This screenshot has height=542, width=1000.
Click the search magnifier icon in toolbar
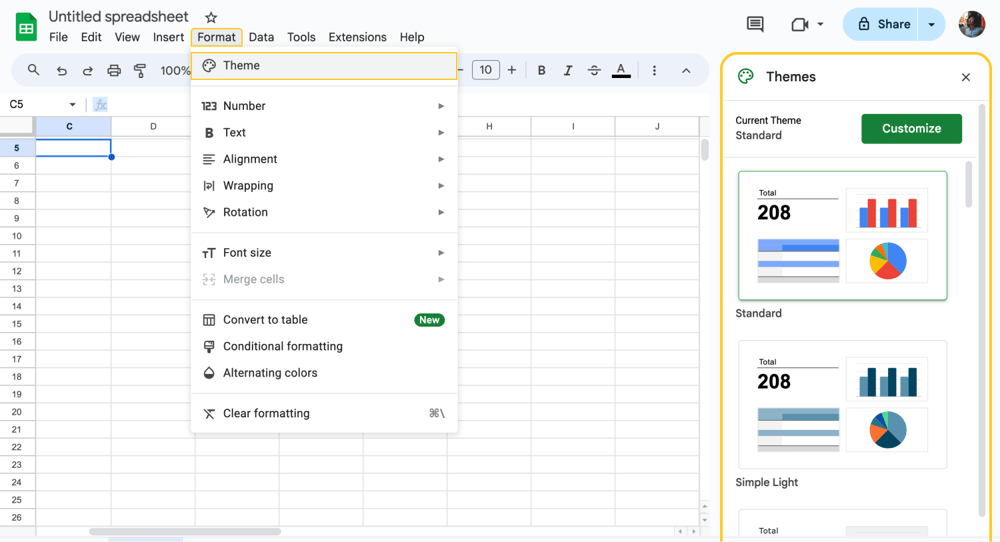[33, 70]
